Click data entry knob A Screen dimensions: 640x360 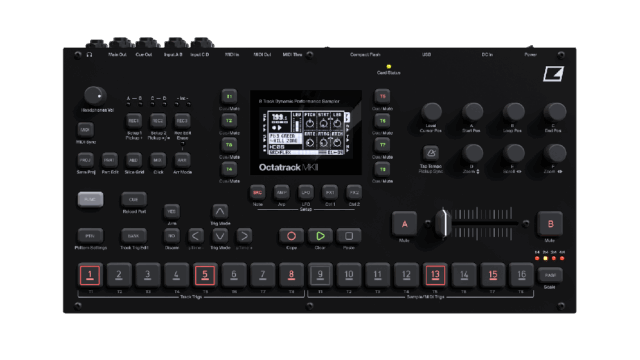tap(472, 112)
